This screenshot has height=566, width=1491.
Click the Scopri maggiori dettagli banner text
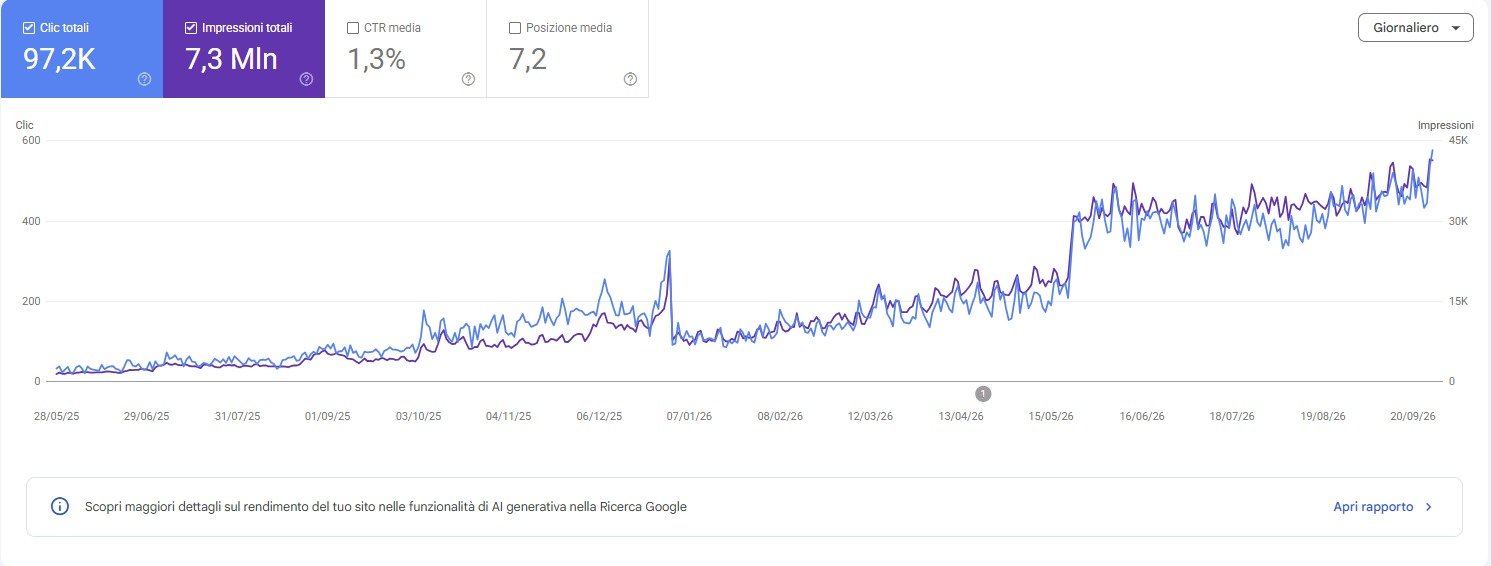coord(386,507)
